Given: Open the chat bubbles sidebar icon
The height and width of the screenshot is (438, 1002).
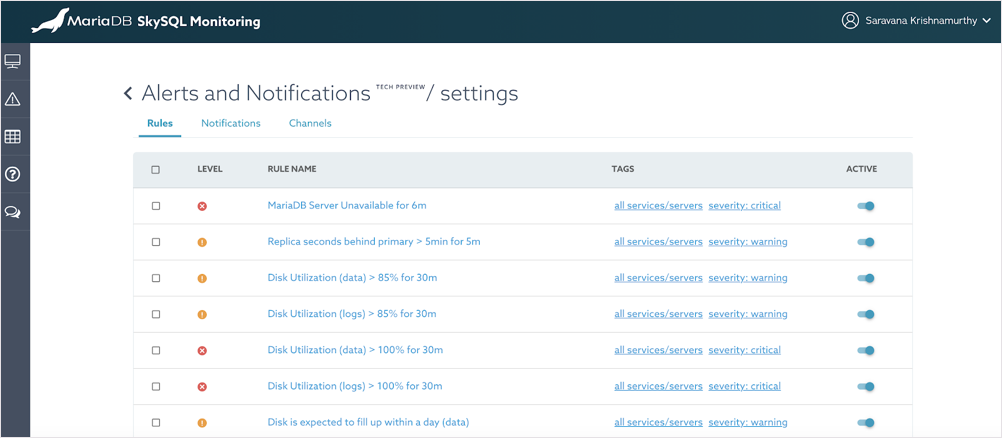Looking at the screenshot, I should (x=13, y=212).
